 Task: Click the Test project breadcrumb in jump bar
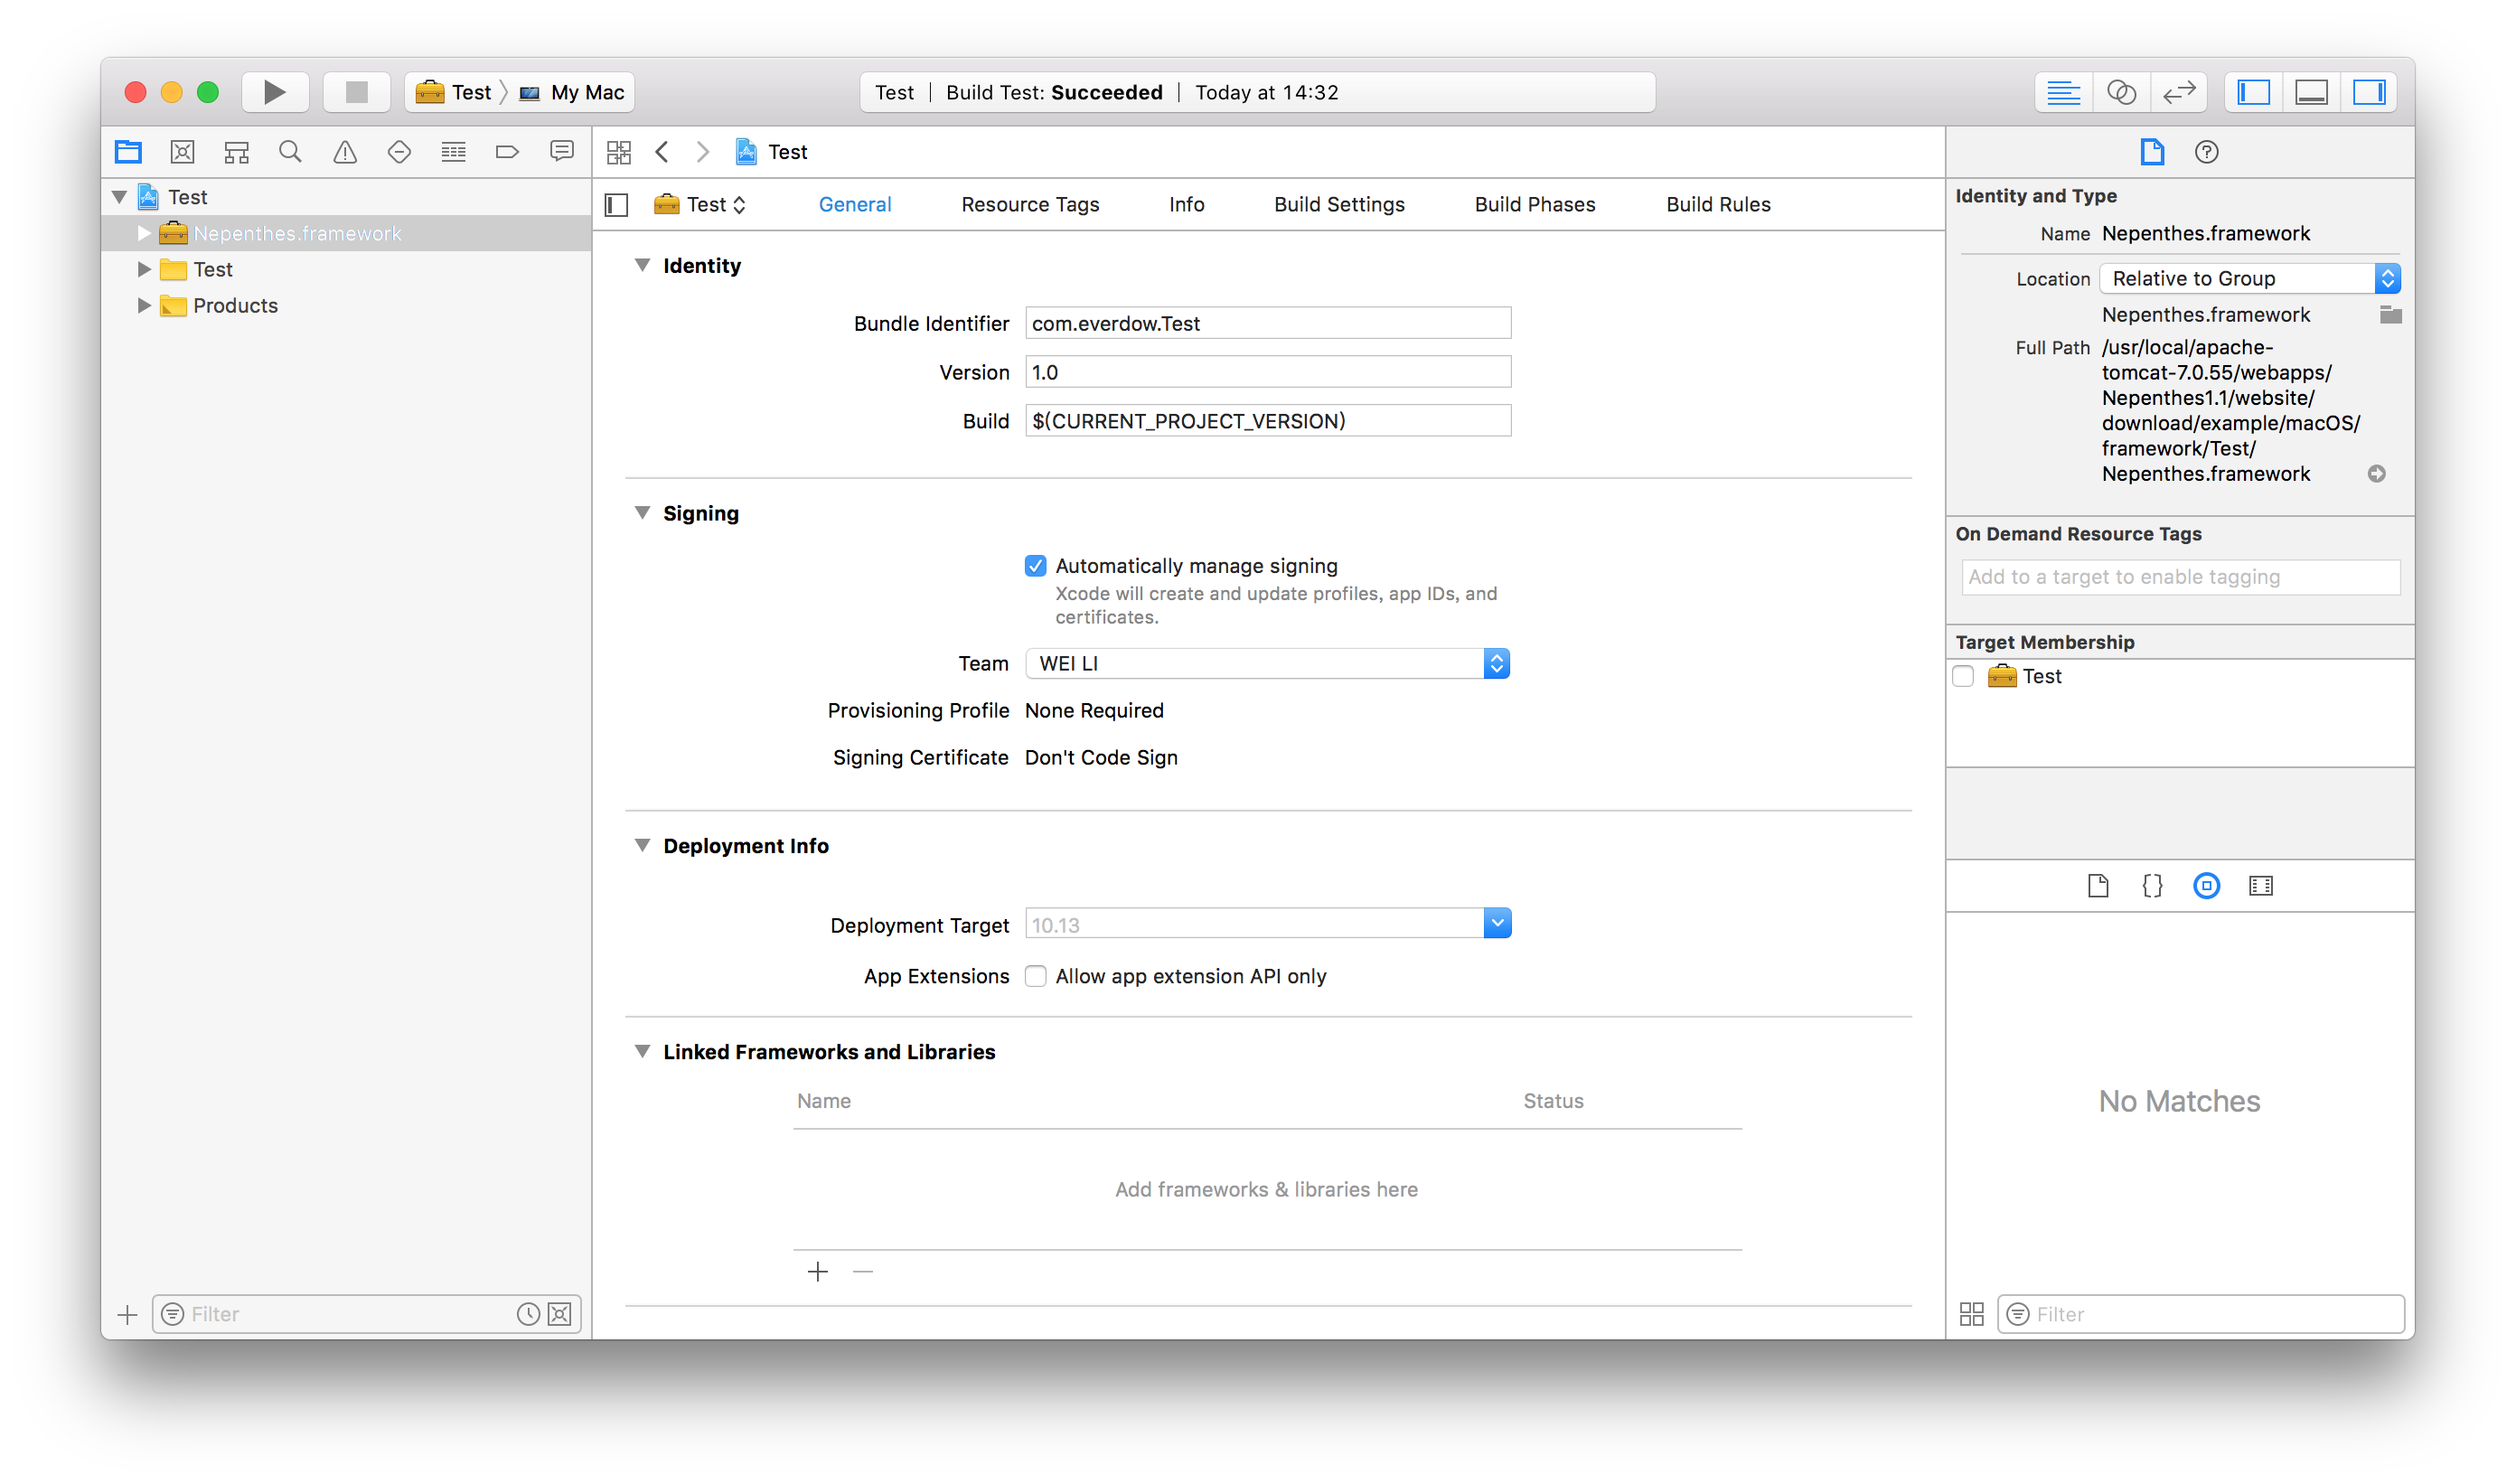point(772,152)
